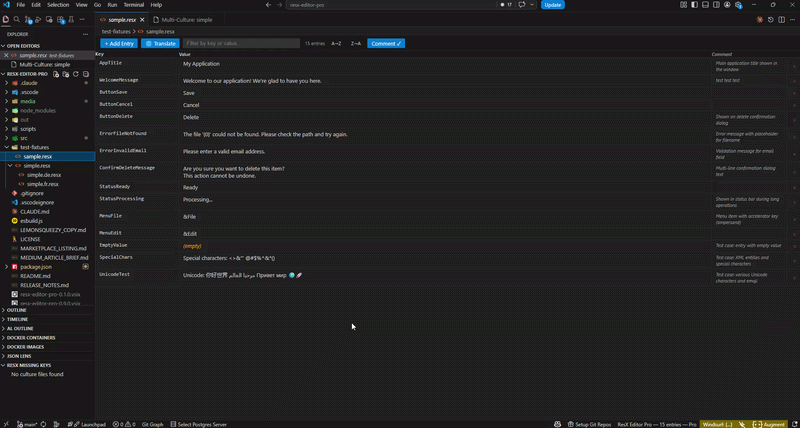
Task: Edit the ButtonCancel value field
Action: pyautogui.click(x=444, y=105)
